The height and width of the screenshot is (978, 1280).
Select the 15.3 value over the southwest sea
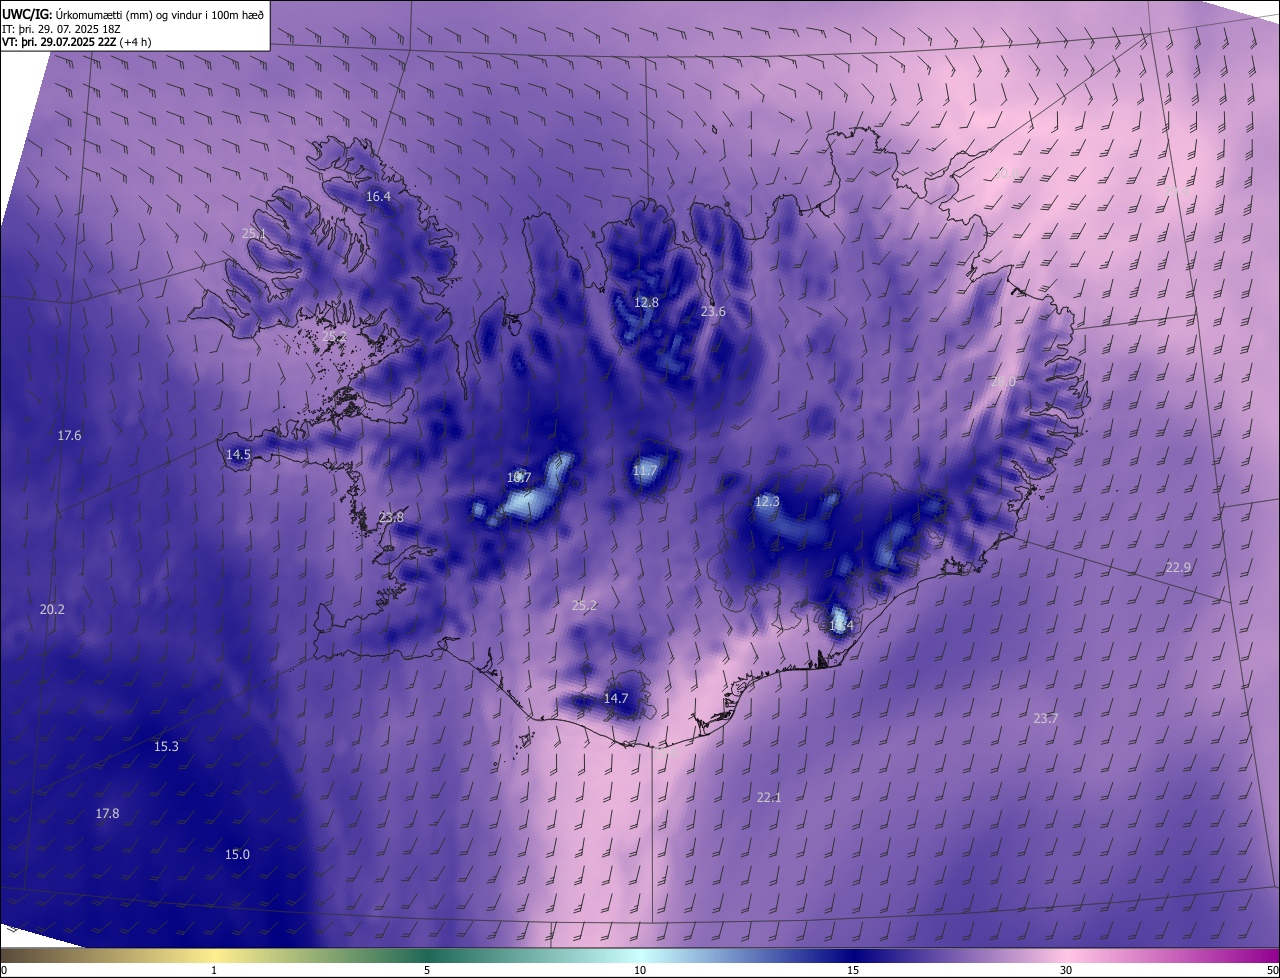pyautogui.click(x=166, y=747)
